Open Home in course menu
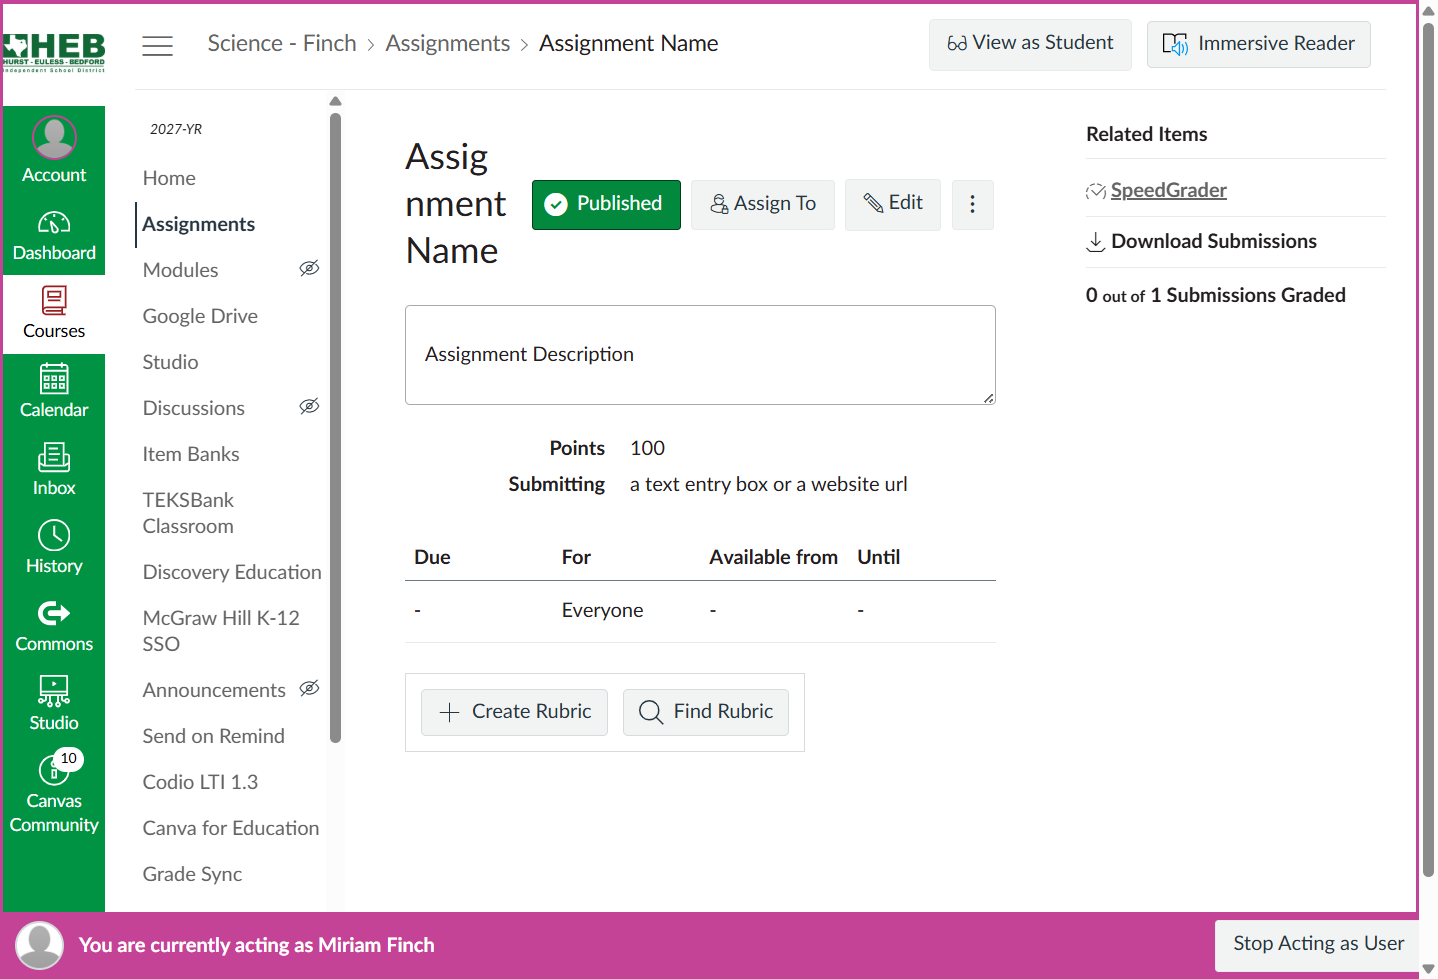Screen dimensions: 1438x979 point(169,178)
